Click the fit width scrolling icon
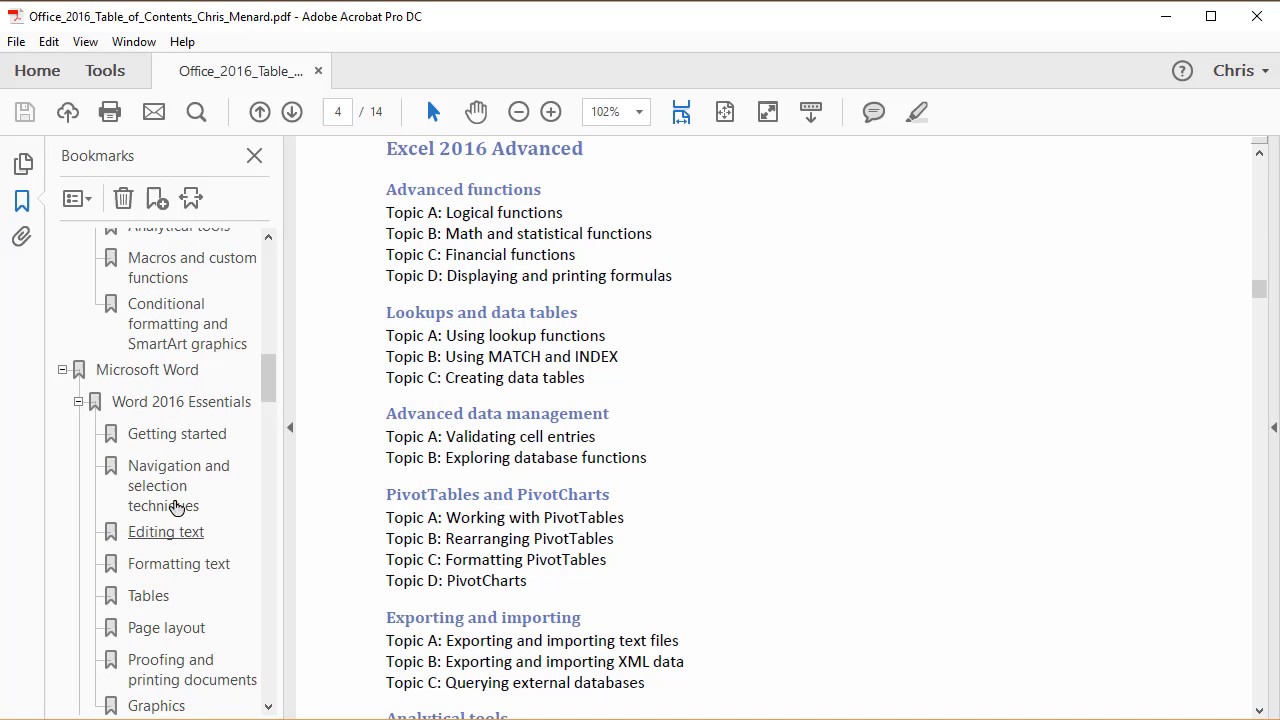 681,112
